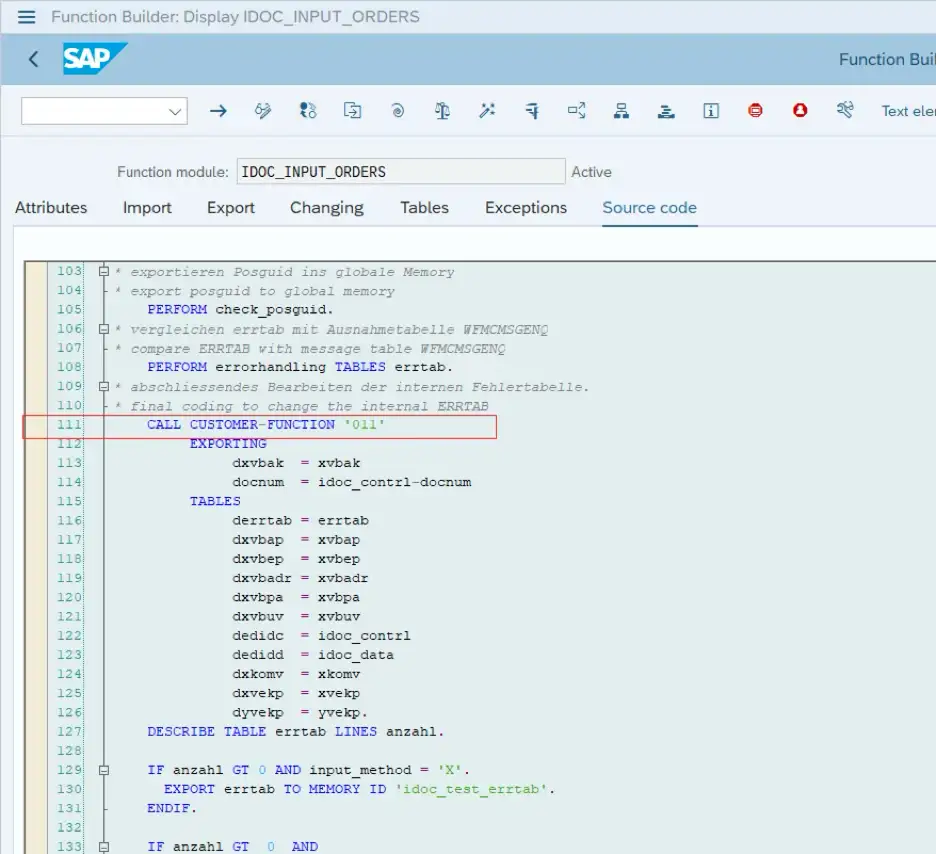Click the Enhance spiral icon
This screenshot has height=854, width=936.
tap(398, 111)
